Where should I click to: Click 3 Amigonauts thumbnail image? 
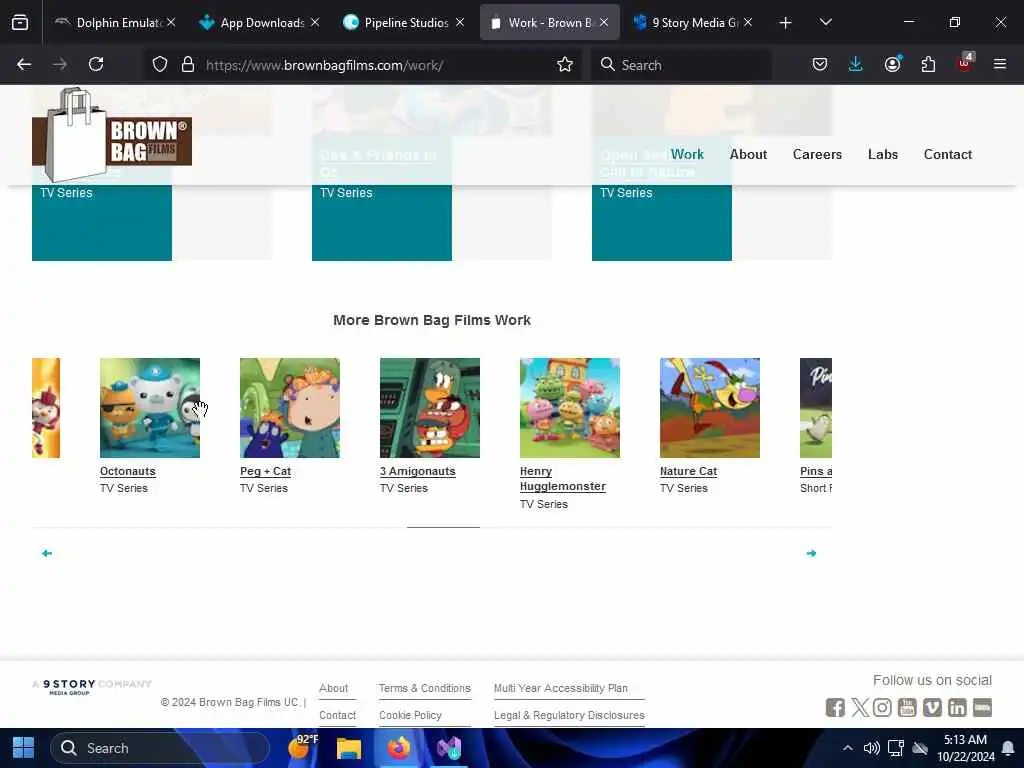coord(430,408)
